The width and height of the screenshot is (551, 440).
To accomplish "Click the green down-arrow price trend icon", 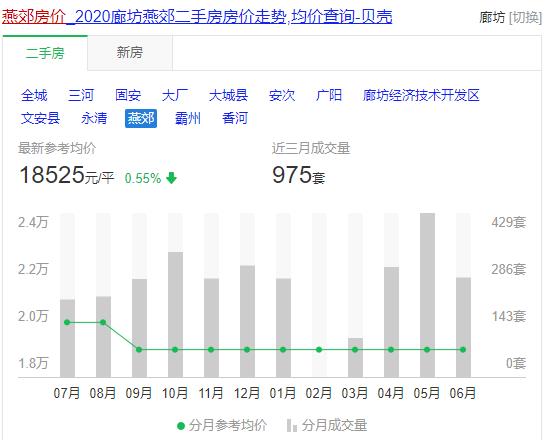I will click(x=171, y=178).
